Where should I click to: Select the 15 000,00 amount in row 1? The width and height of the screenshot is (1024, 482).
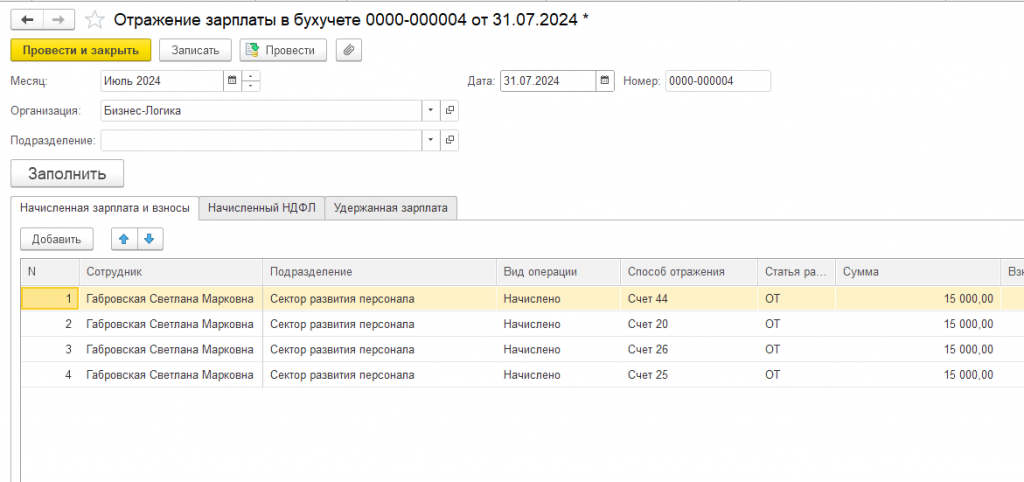(x=918, y=299)
